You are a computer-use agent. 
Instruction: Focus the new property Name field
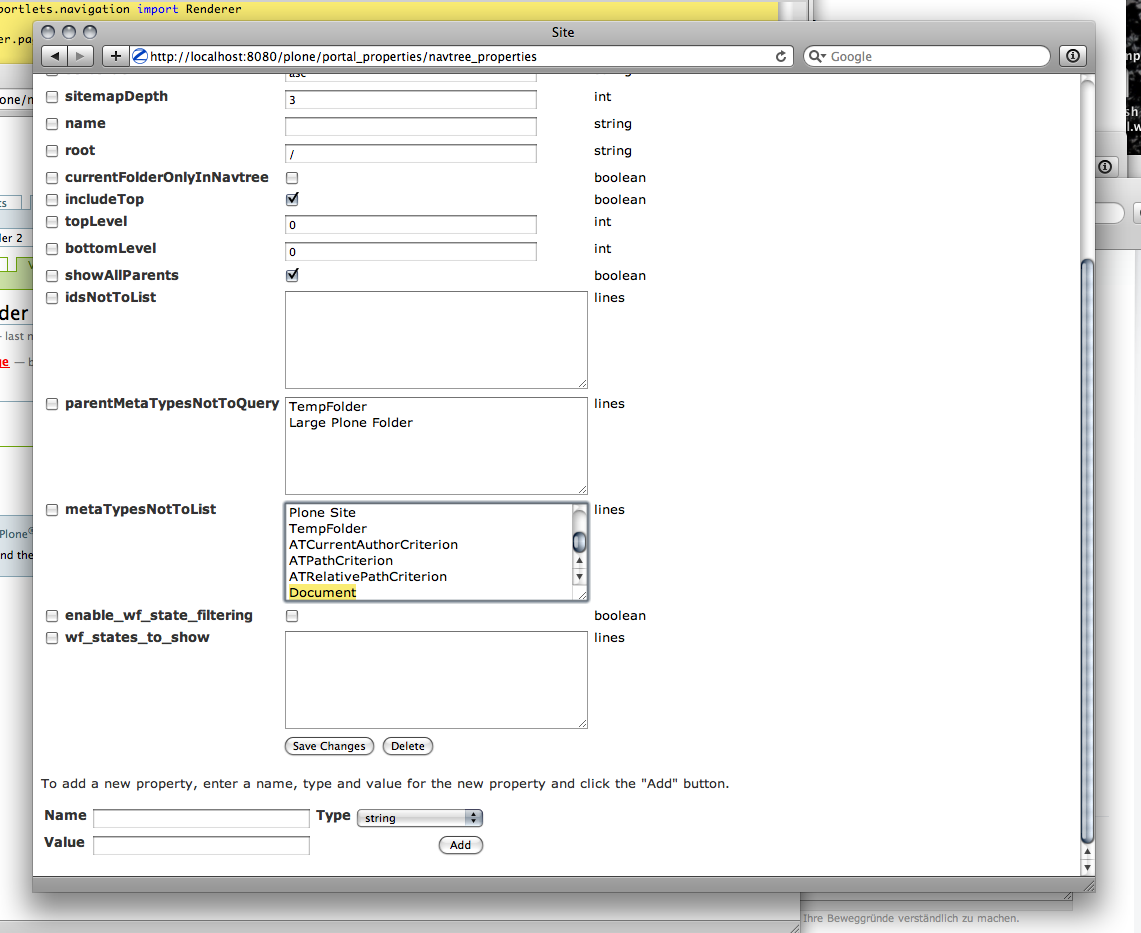(201, 818)
